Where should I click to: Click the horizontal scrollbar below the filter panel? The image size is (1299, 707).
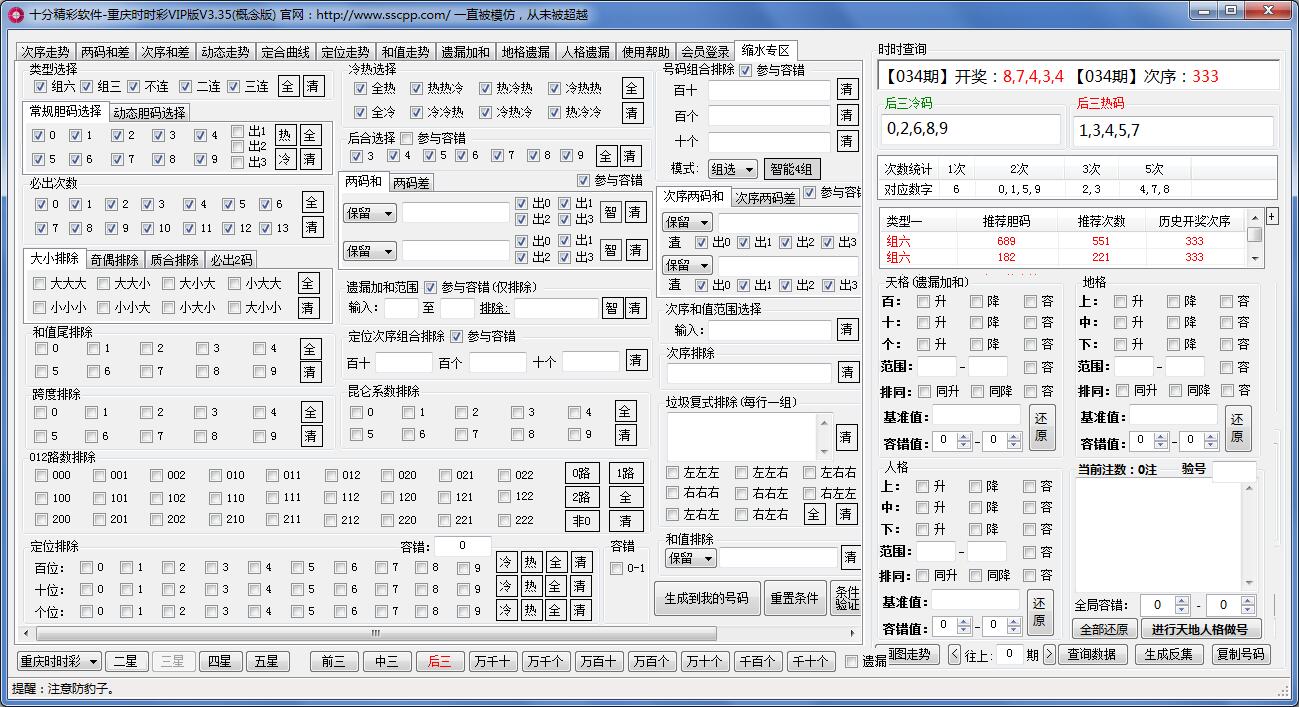[x=440, y=634]
